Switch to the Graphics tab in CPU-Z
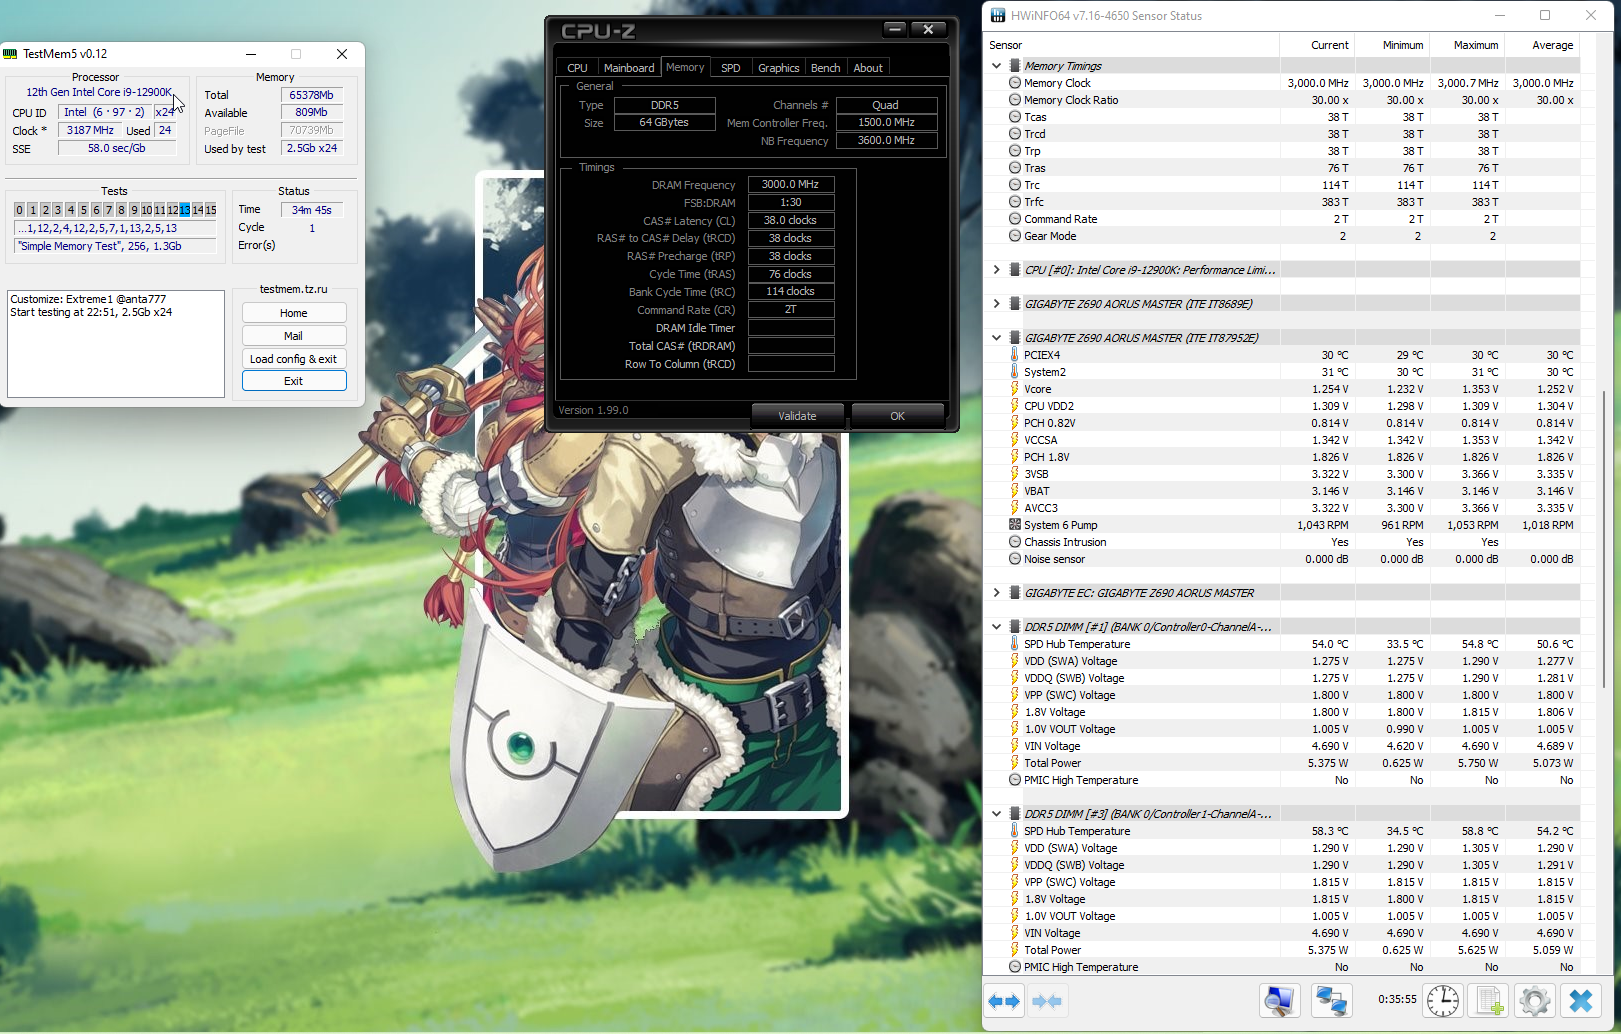The height and width of the screenshot is (1034, 1621). tap(778, 68)
